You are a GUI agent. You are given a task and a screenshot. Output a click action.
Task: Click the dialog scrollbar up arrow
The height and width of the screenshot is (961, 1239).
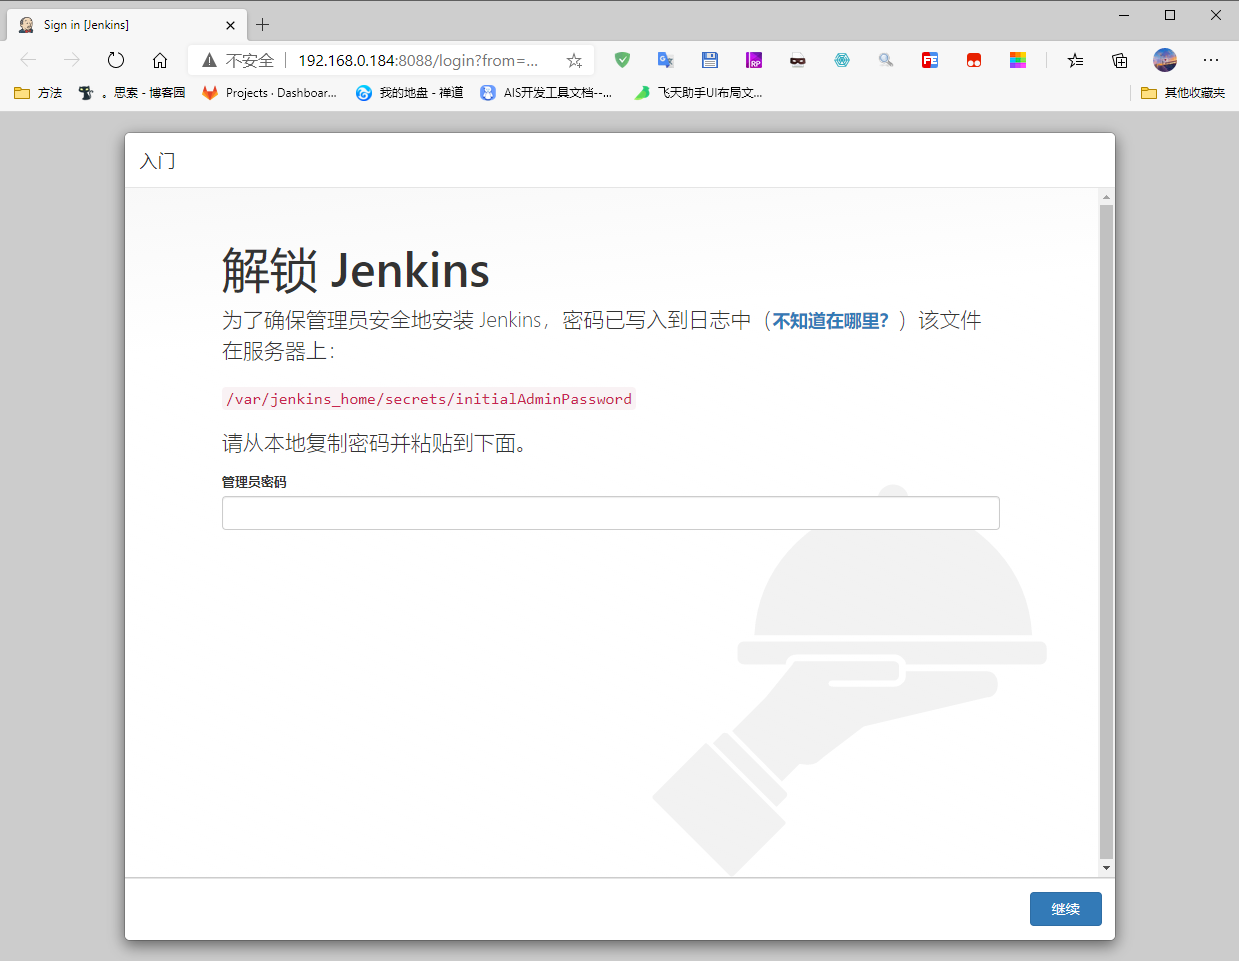pyautogui.click(x=1106, y=196)
